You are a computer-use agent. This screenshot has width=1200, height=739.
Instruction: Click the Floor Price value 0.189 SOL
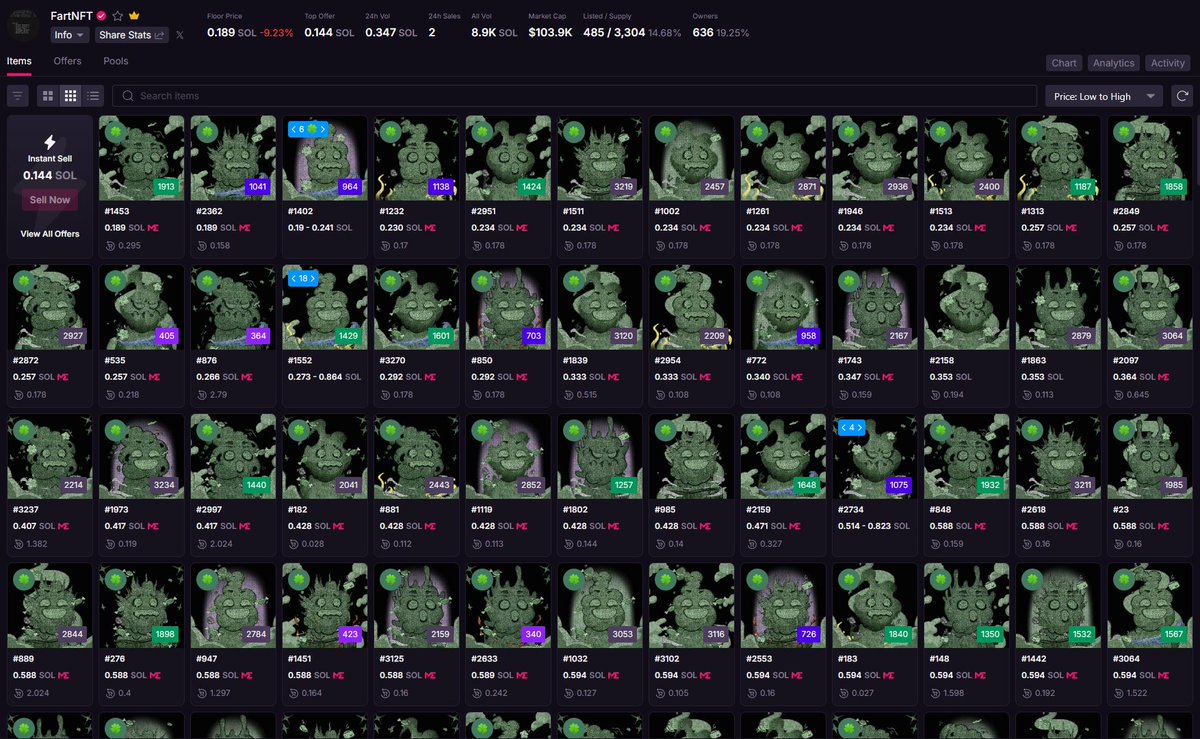231,33
